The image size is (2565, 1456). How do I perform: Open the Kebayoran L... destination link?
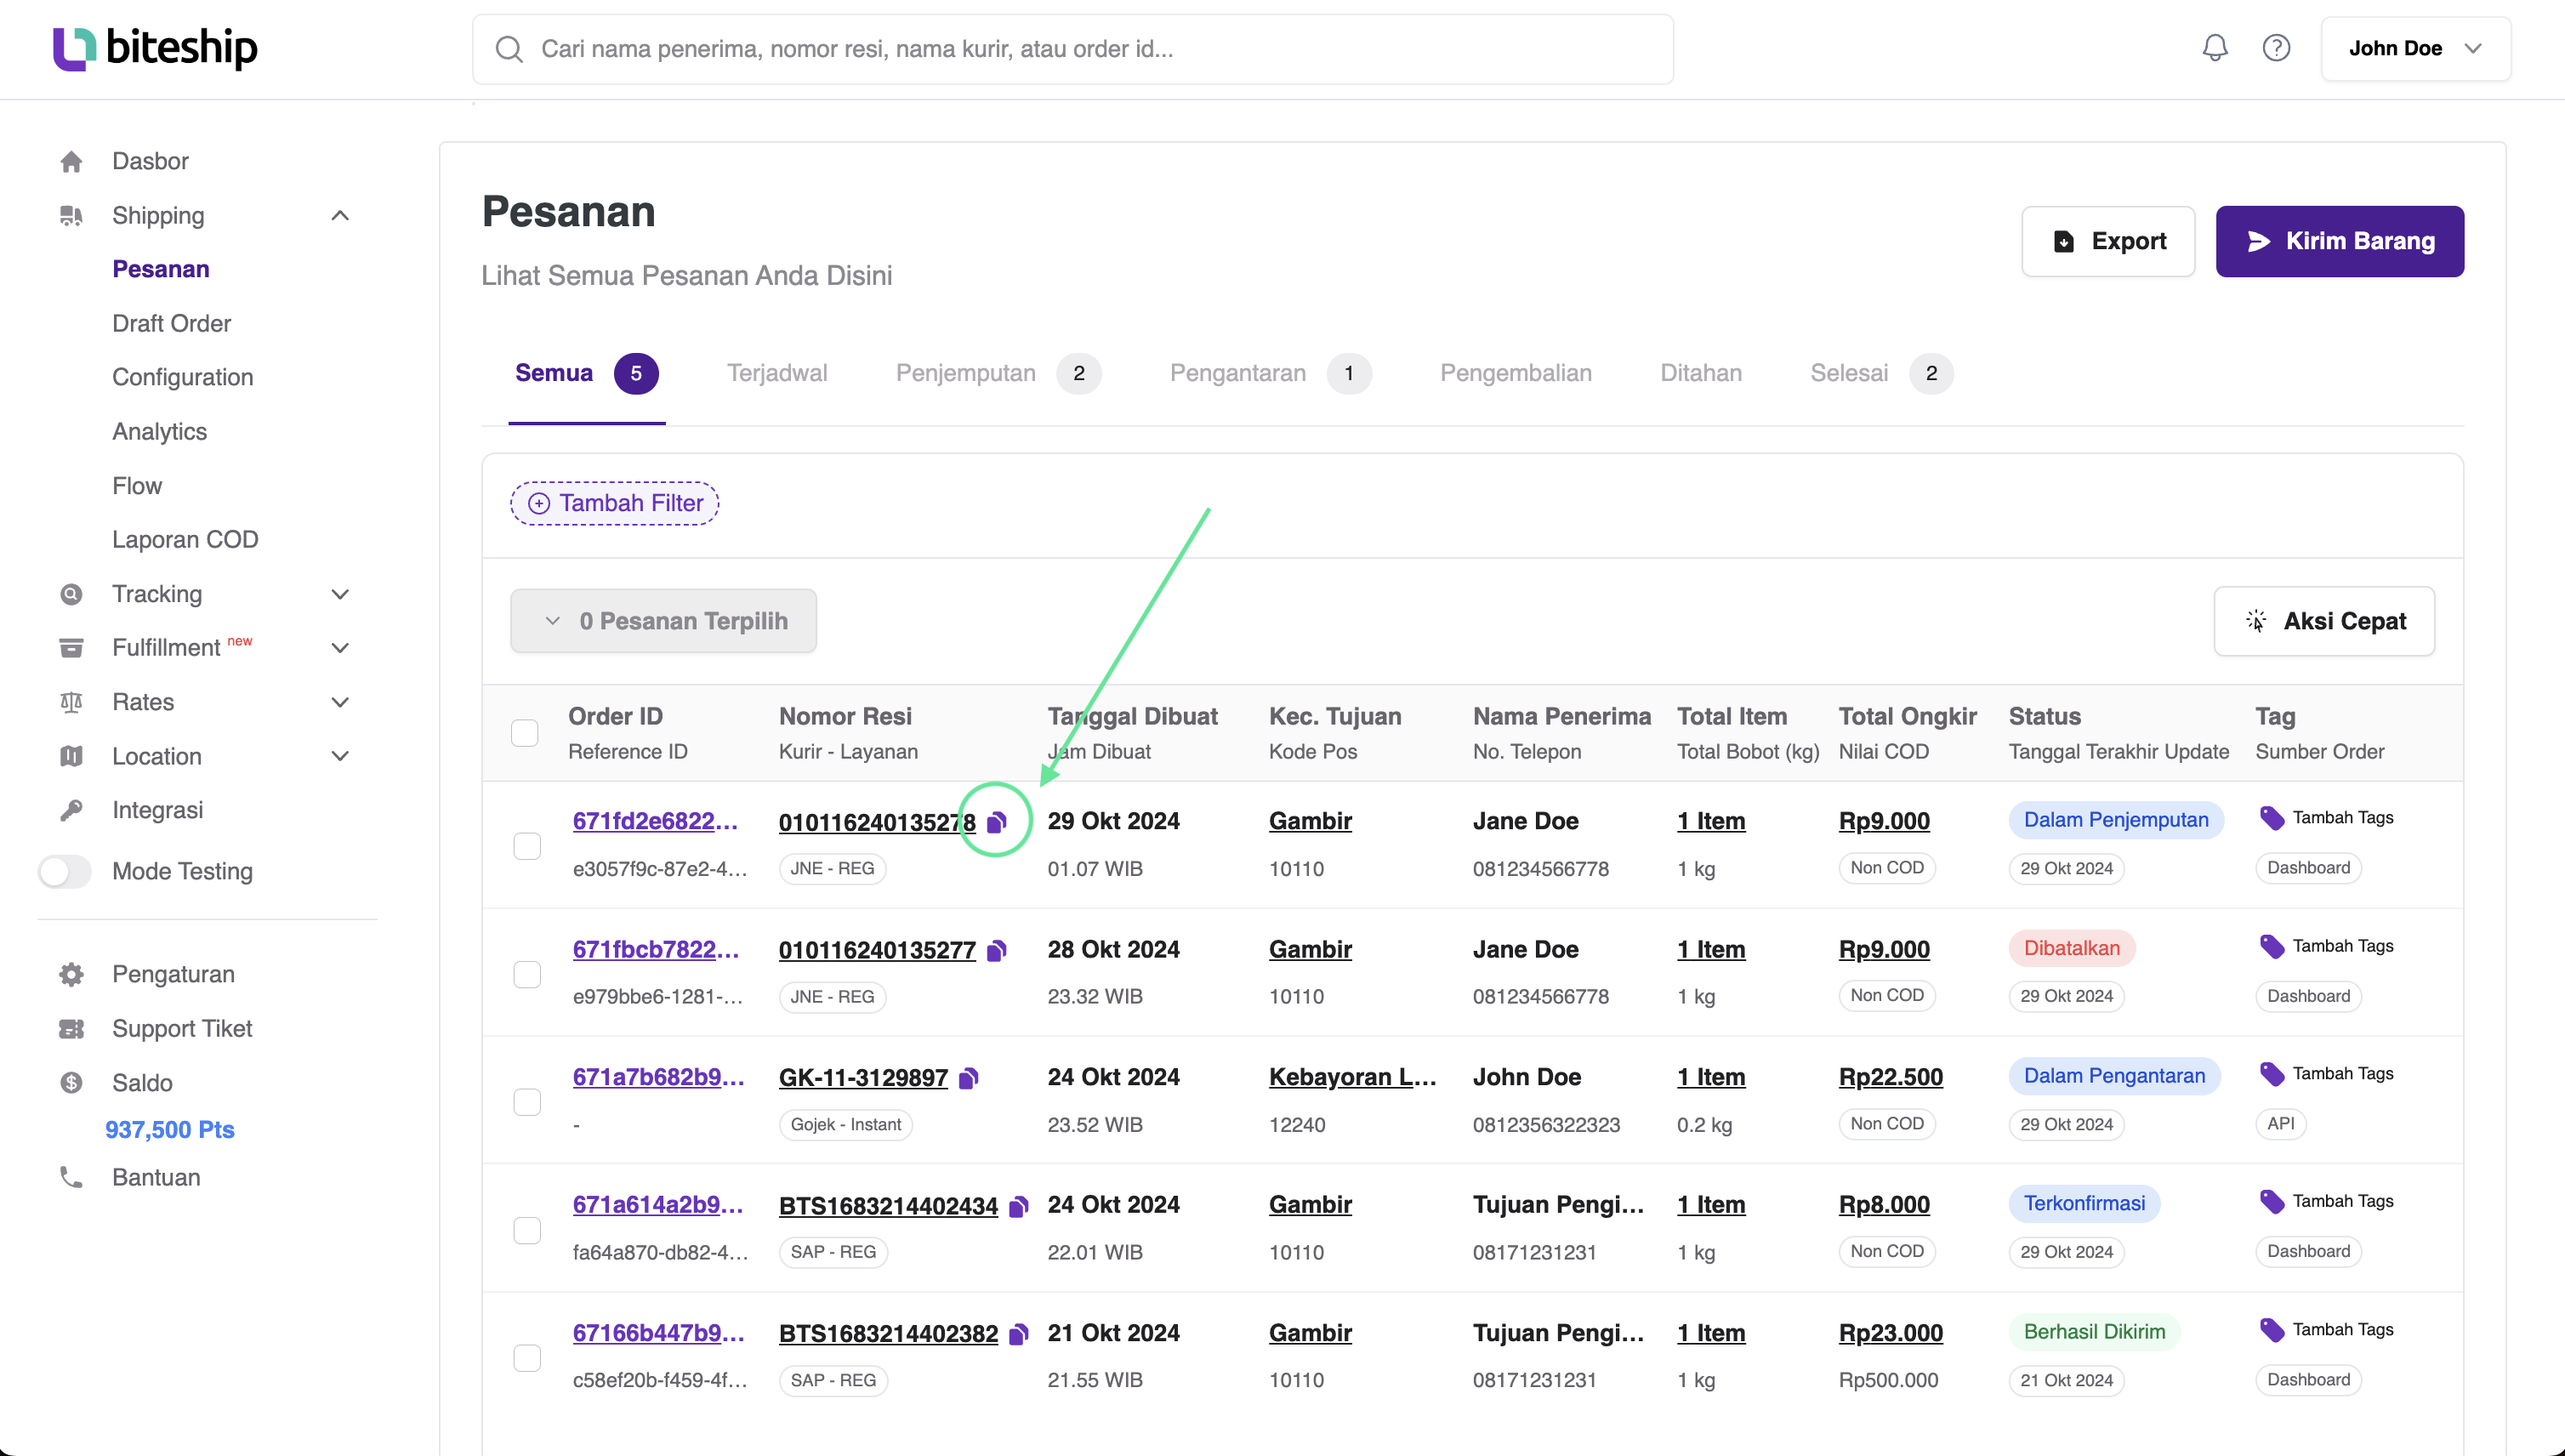coord(1352,1077)
